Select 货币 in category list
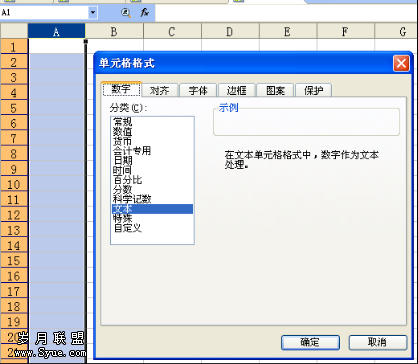This screenshot has width=418, height=364. pos(152,141)
